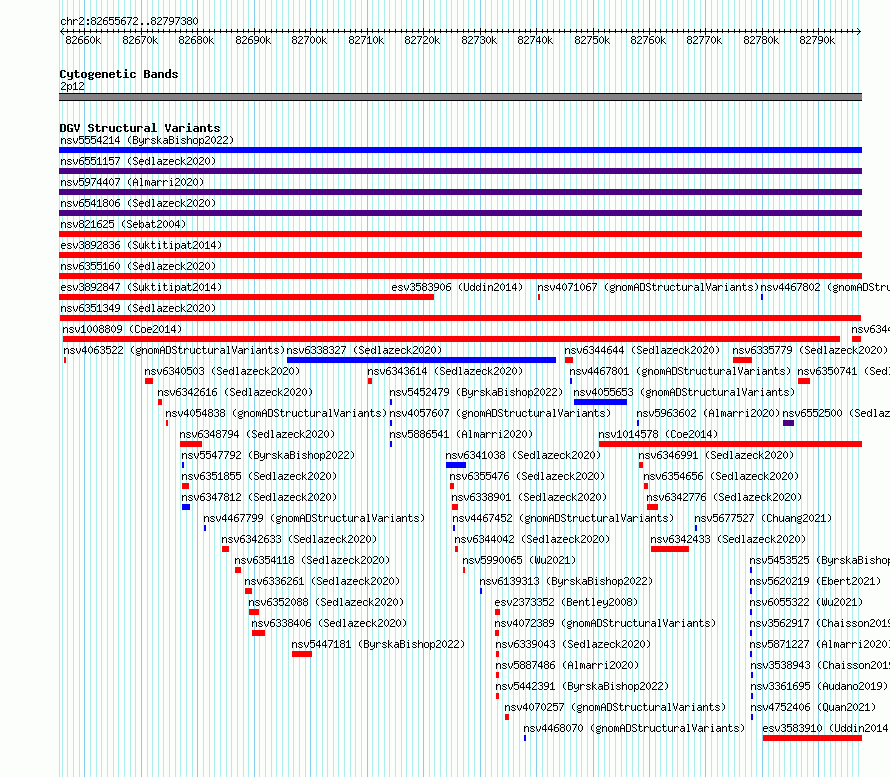Select nsv4467801 (gnomADStructuralVariants) label
The width and height of the screenshot is (890, 777).
tap(680, 371)
